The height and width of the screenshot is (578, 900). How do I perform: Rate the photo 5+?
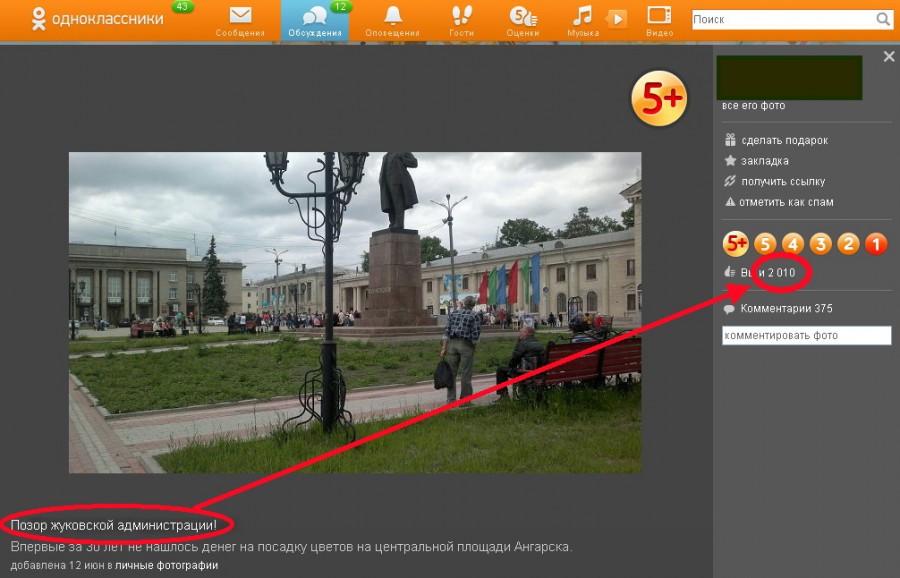[736, 243]
